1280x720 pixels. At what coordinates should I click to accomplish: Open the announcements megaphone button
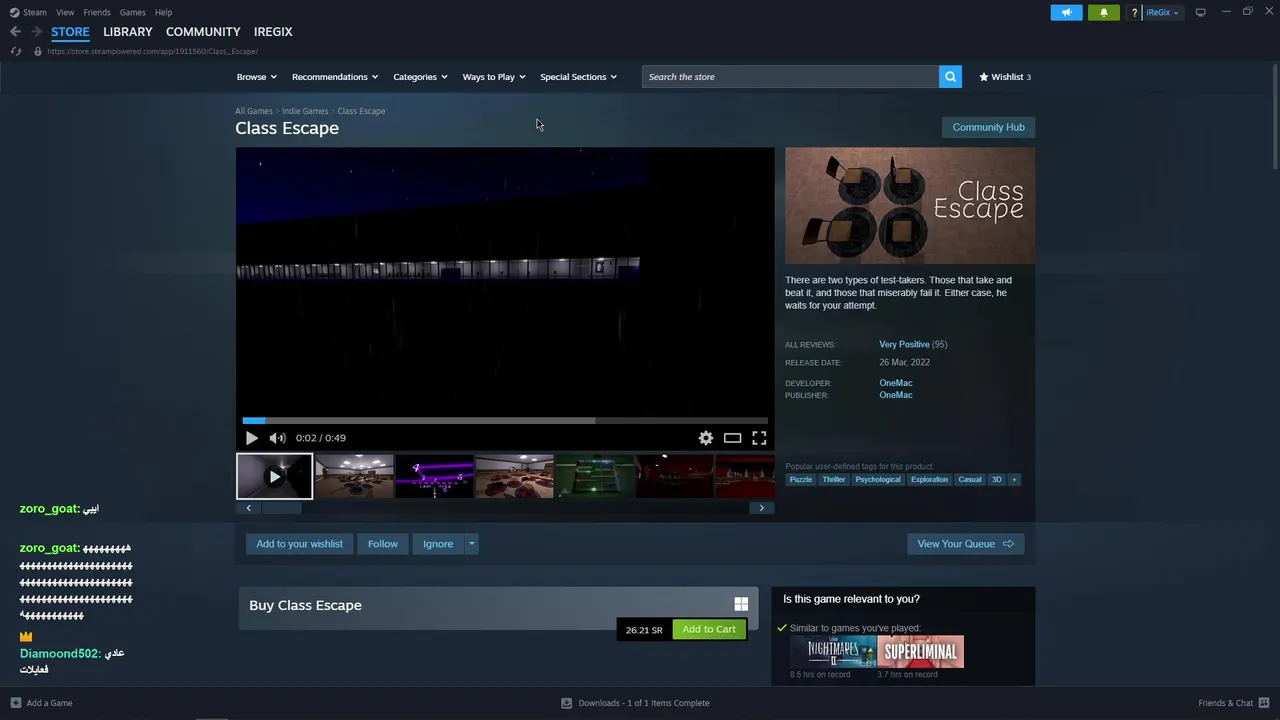[x=1066, y=12]
